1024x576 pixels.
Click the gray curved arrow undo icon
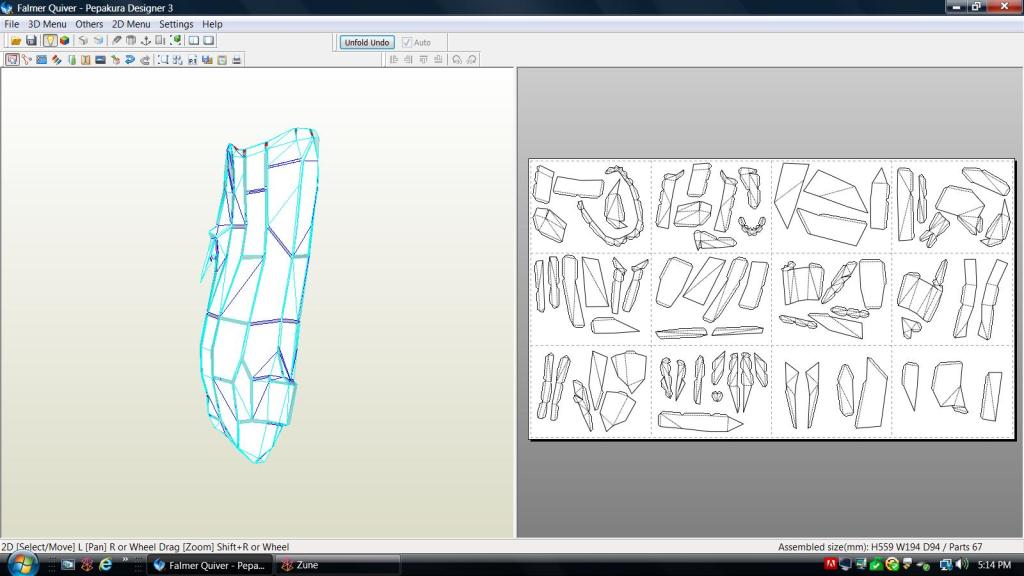(145, 59)
